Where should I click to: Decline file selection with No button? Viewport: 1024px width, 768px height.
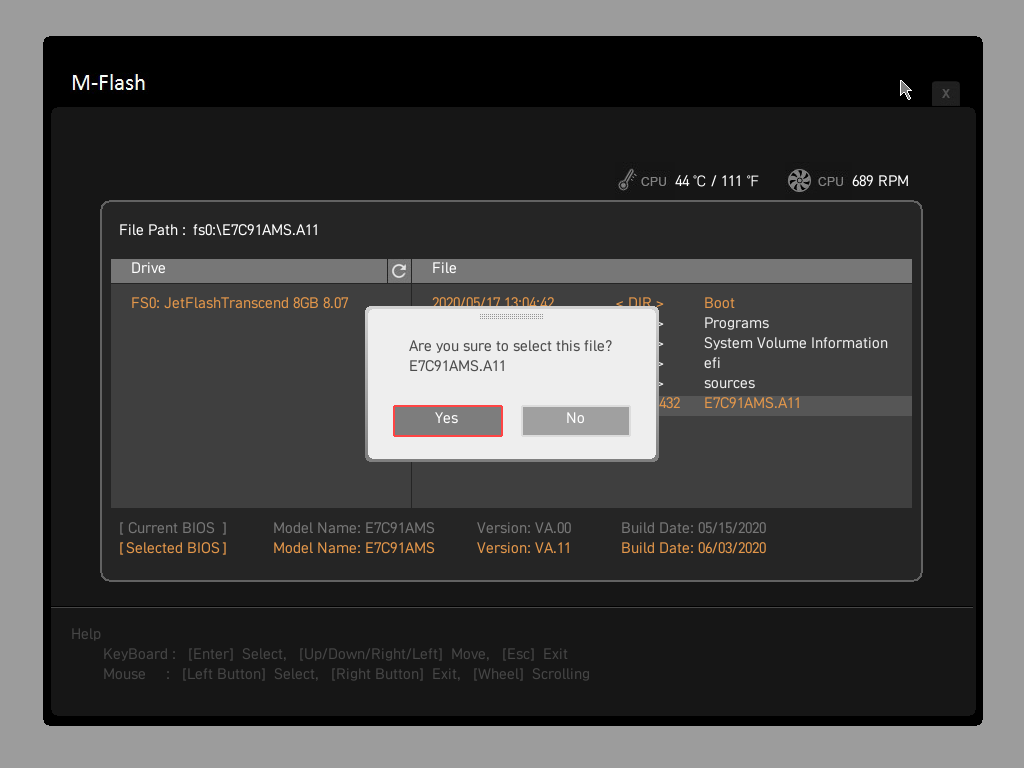(575, 421)
